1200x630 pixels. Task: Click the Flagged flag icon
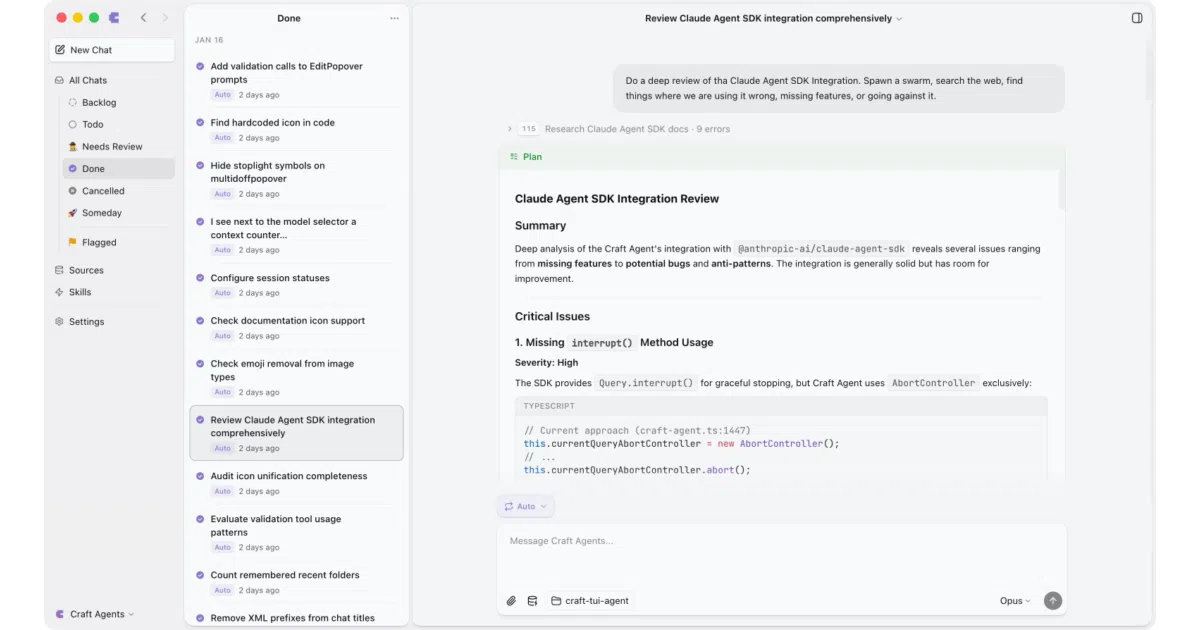click(x=72, y=242)
